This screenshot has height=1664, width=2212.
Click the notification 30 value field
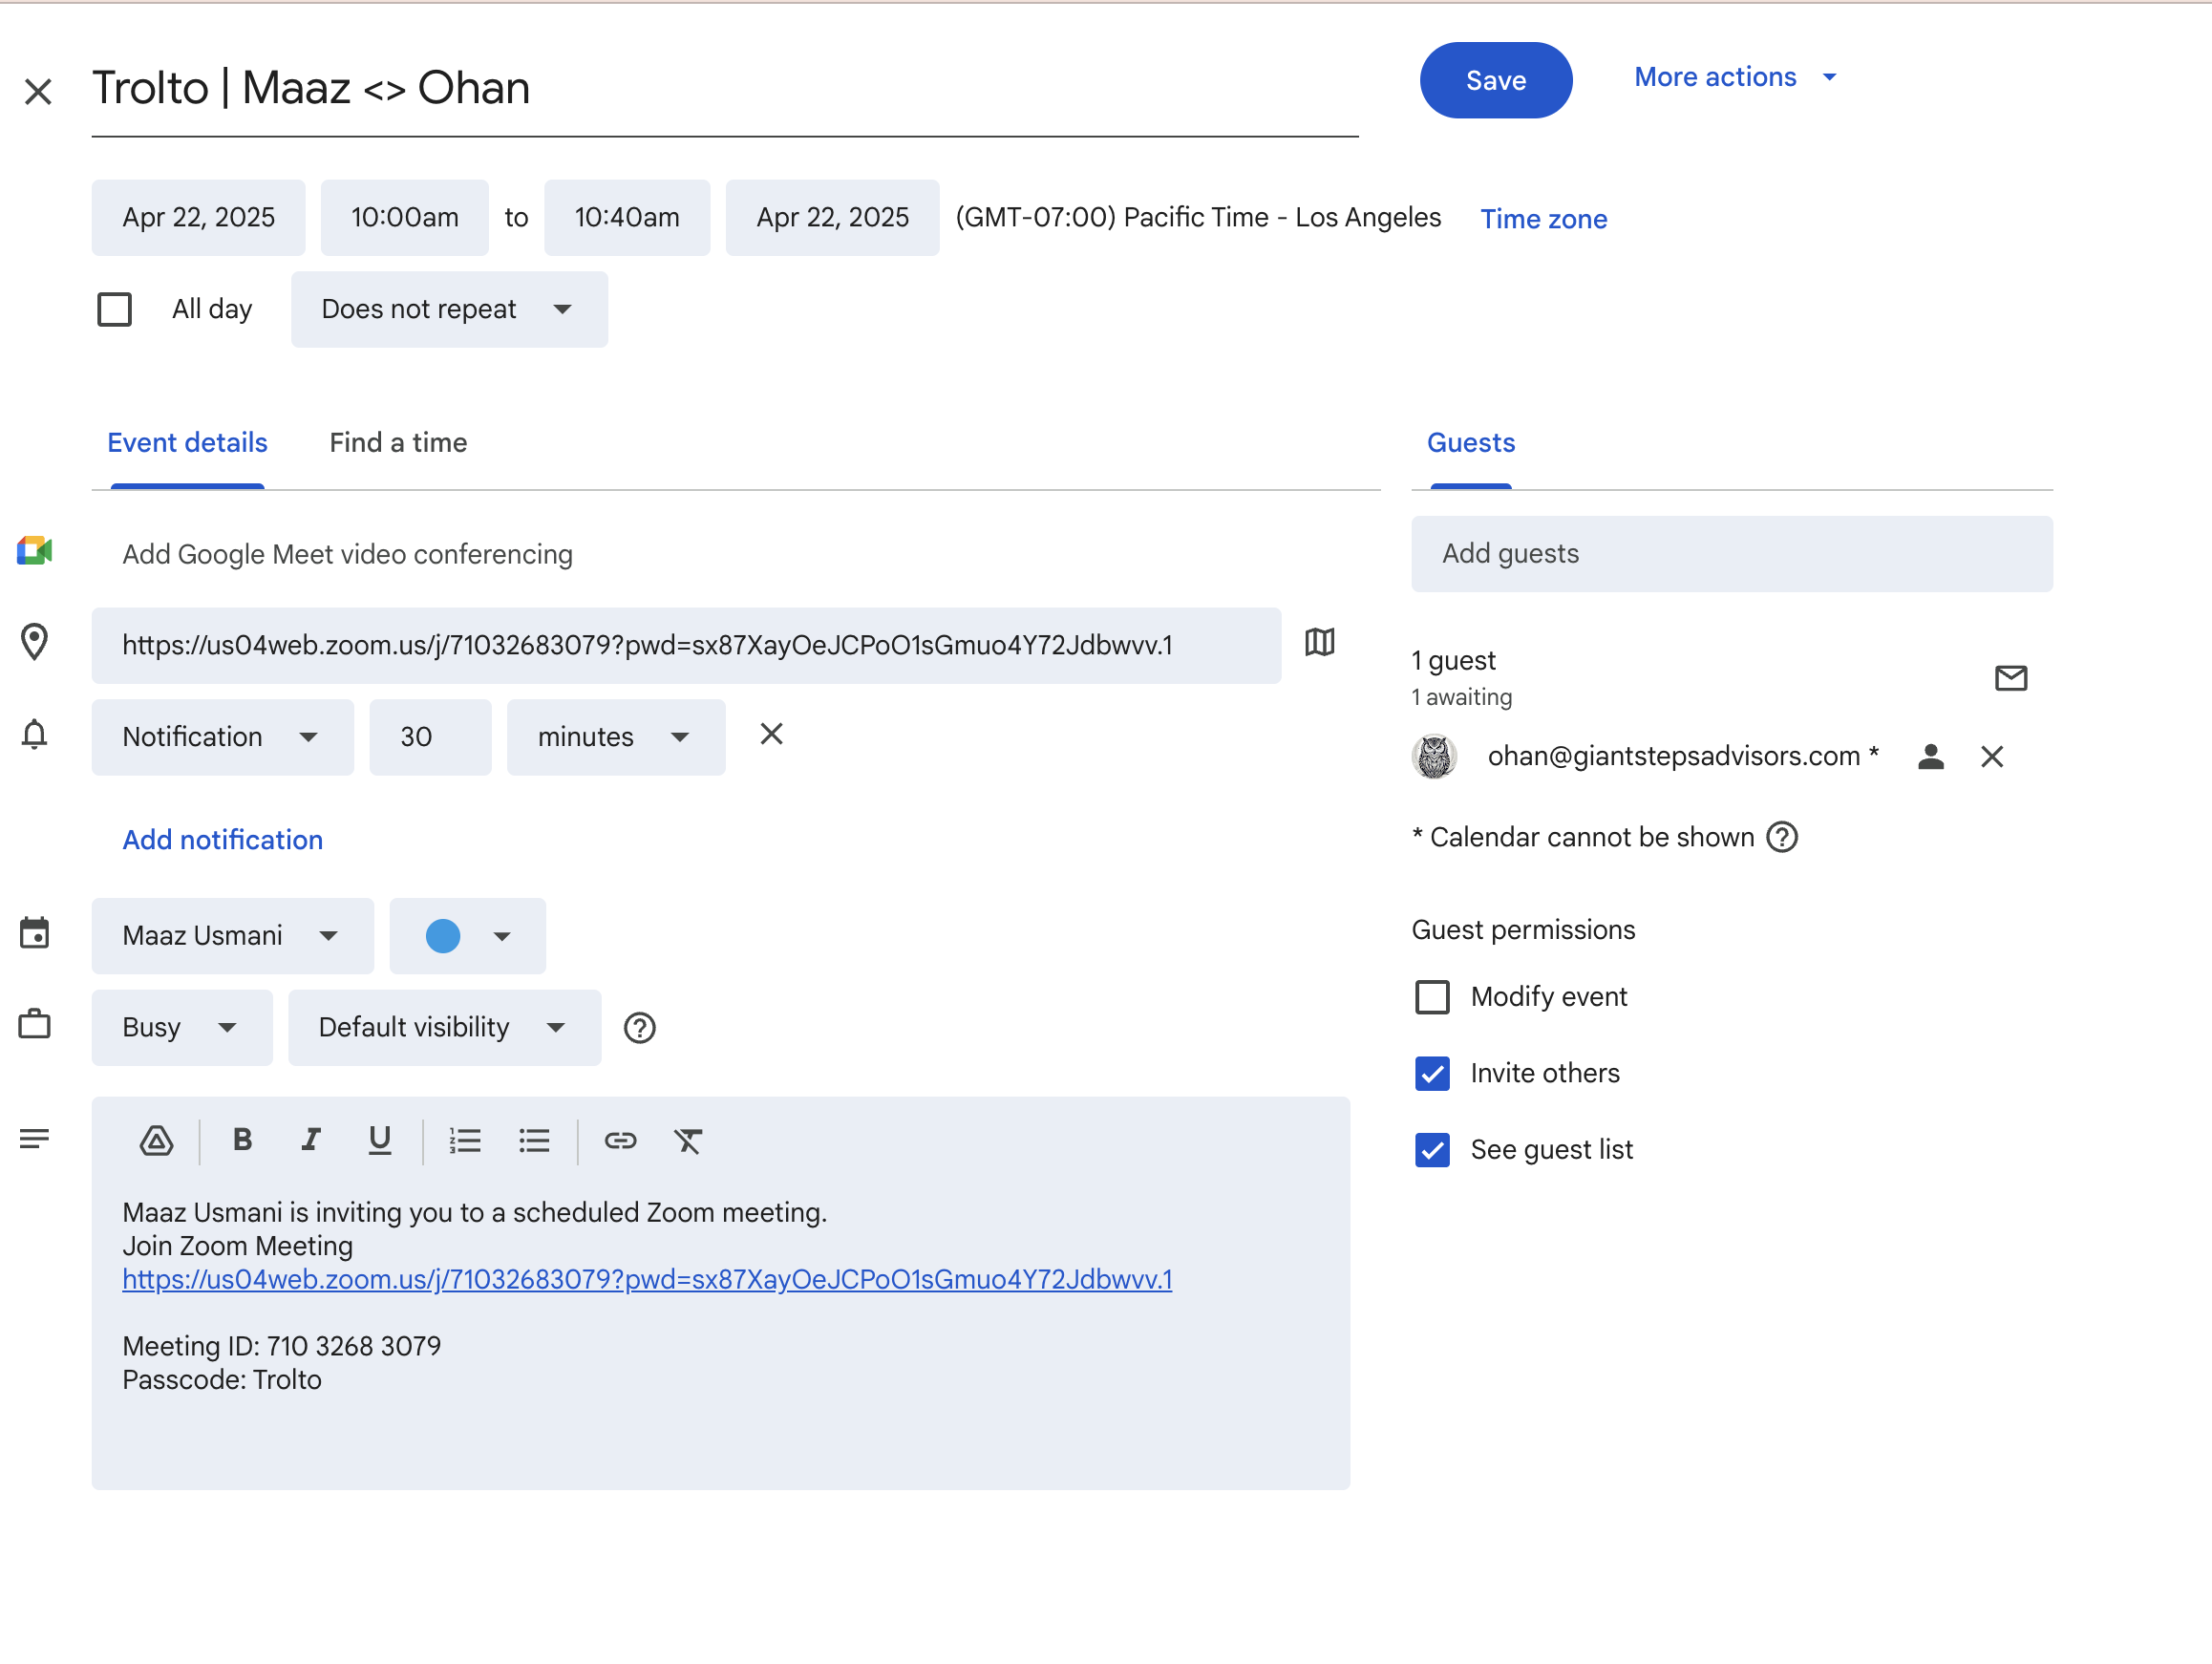[x=430, y=738]
